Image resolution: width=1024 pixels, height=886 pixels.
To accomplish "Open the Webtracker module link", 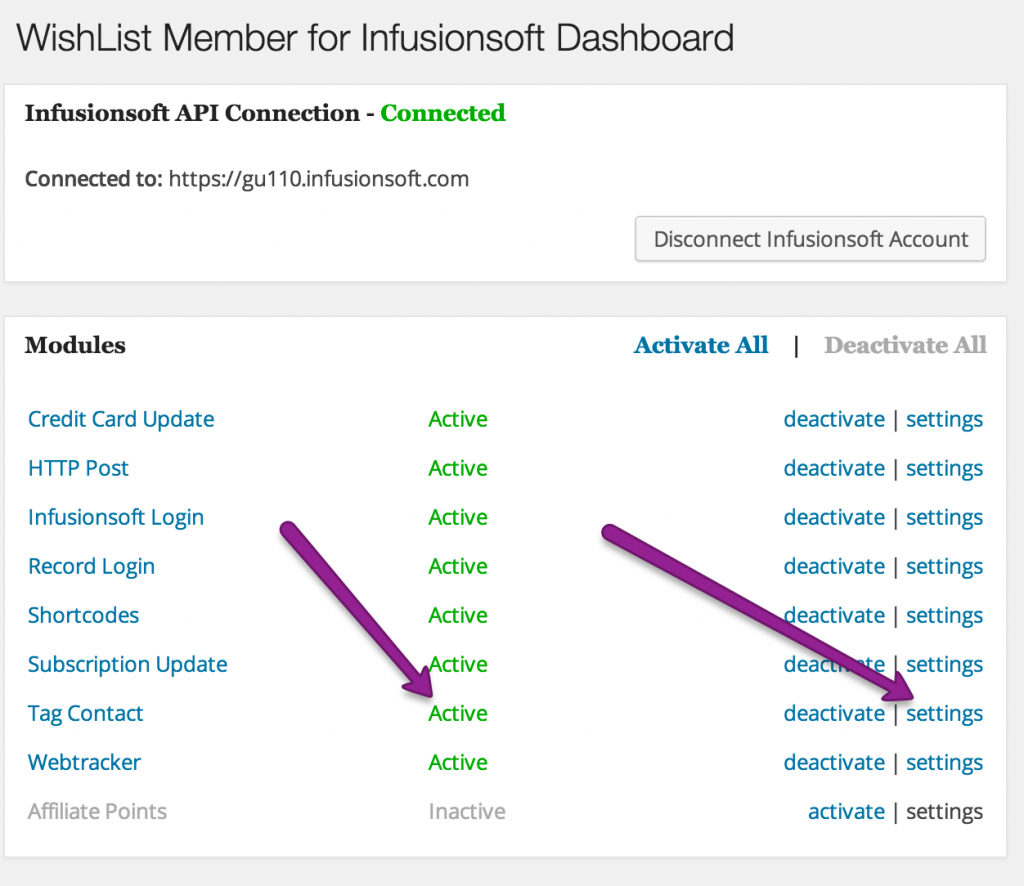I will tap(84, 762).
